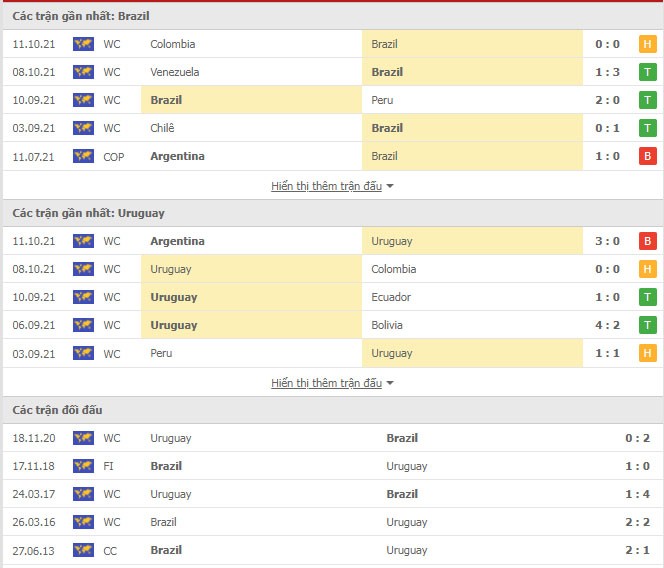Click the world flag icon on the 11.07.21 COP match
Viewport: 664px width, 568px height.
(x=83, y=156)
